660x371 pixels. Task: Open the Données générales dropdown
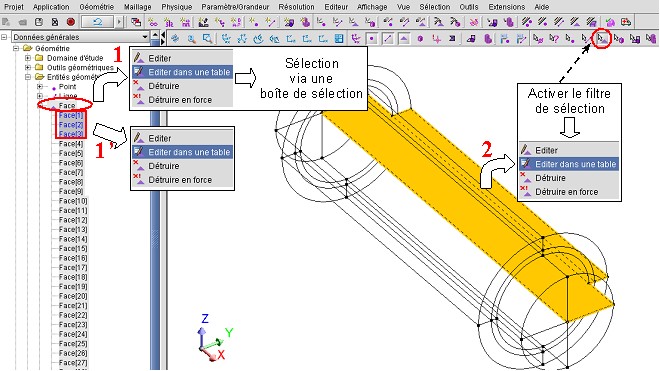[x=80, y=37]
